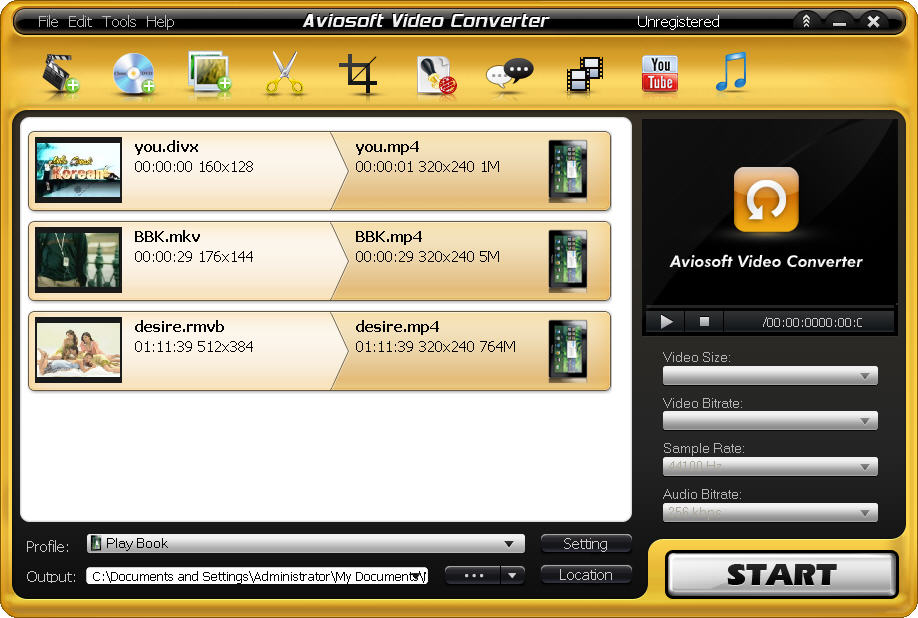The width and height of the screenshot is (918, 618).
Task: Click the 00:00:29 176x144 source details
Action: coord(194,257)
